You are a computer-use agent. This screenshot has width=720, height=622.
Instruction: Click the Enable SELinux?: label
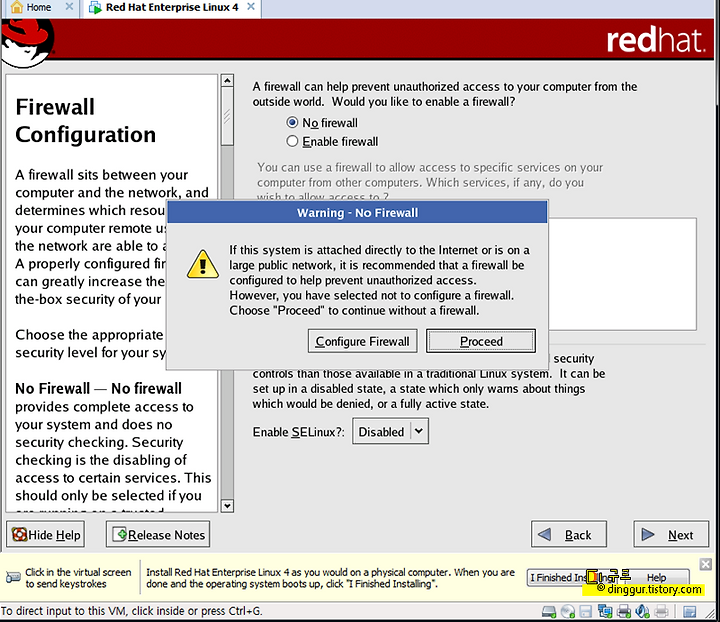[298, 432]
